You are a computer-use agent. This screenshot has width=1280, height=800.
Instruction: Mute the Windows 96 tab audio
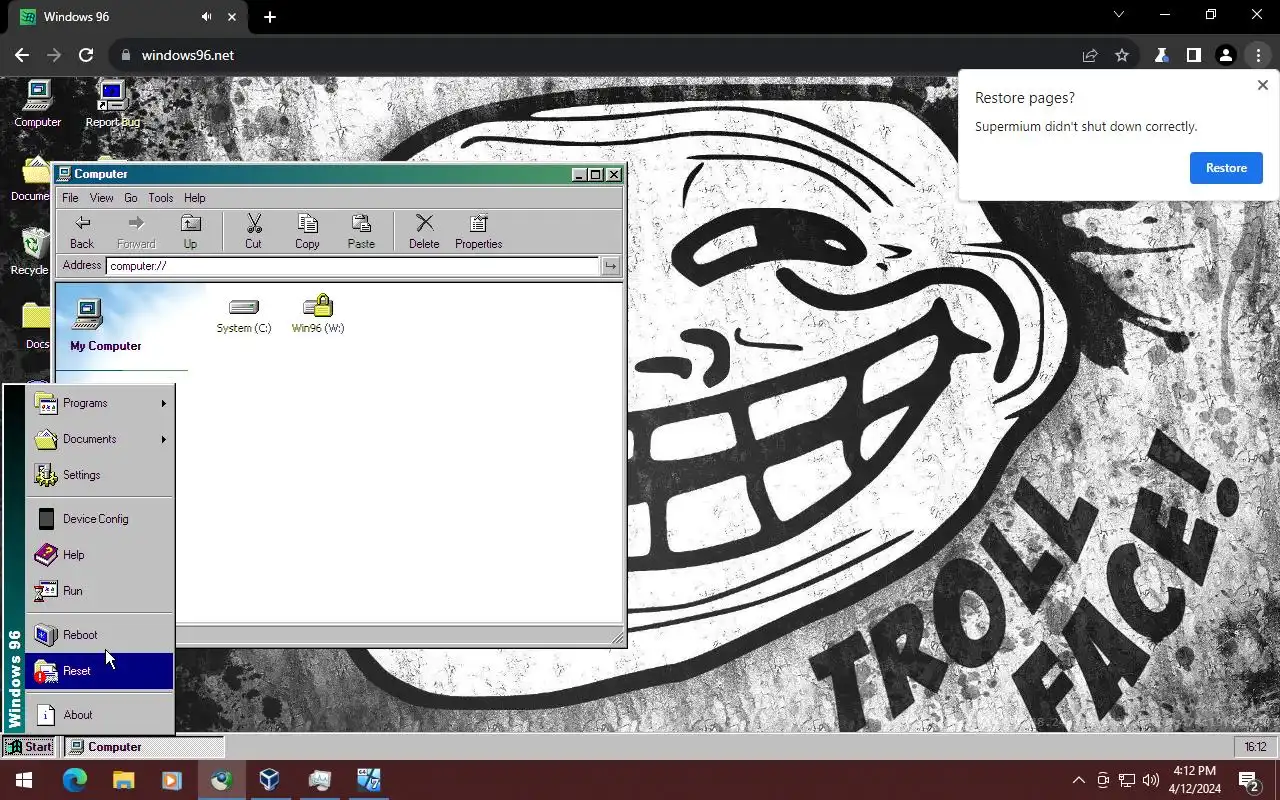pyautogui.click(x=206, y=17)
